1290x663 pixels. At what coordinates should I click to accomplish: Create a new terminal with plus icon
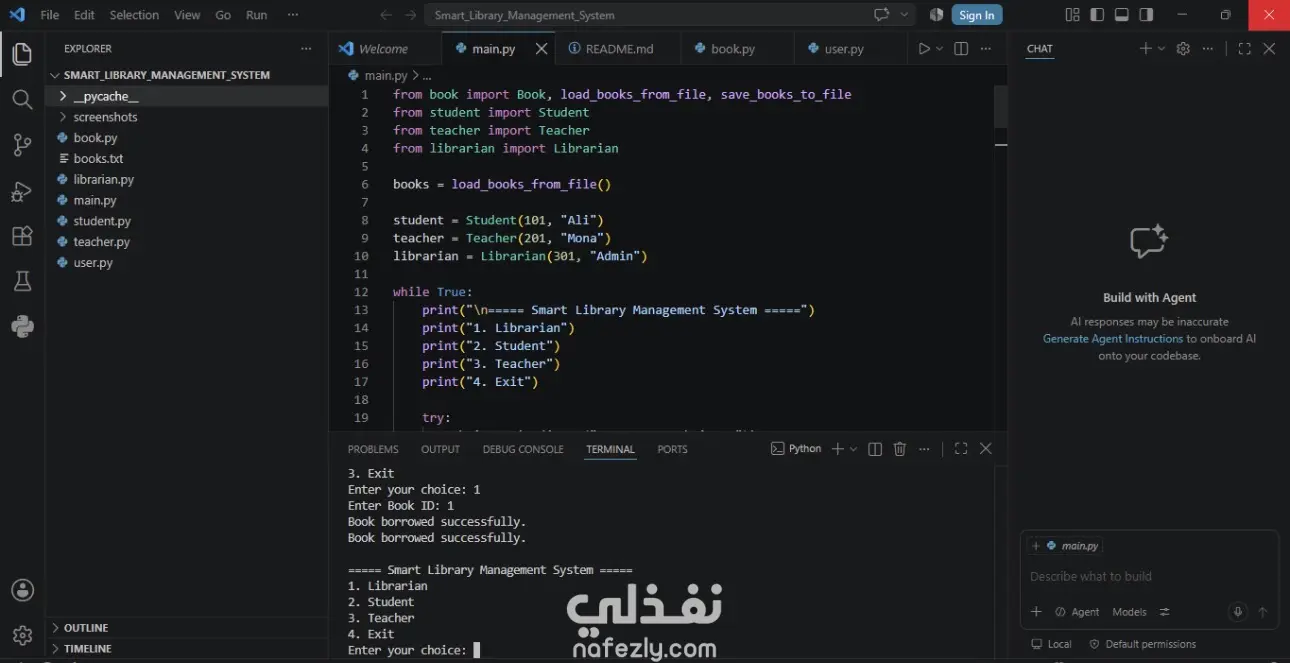tap(838, 449)
